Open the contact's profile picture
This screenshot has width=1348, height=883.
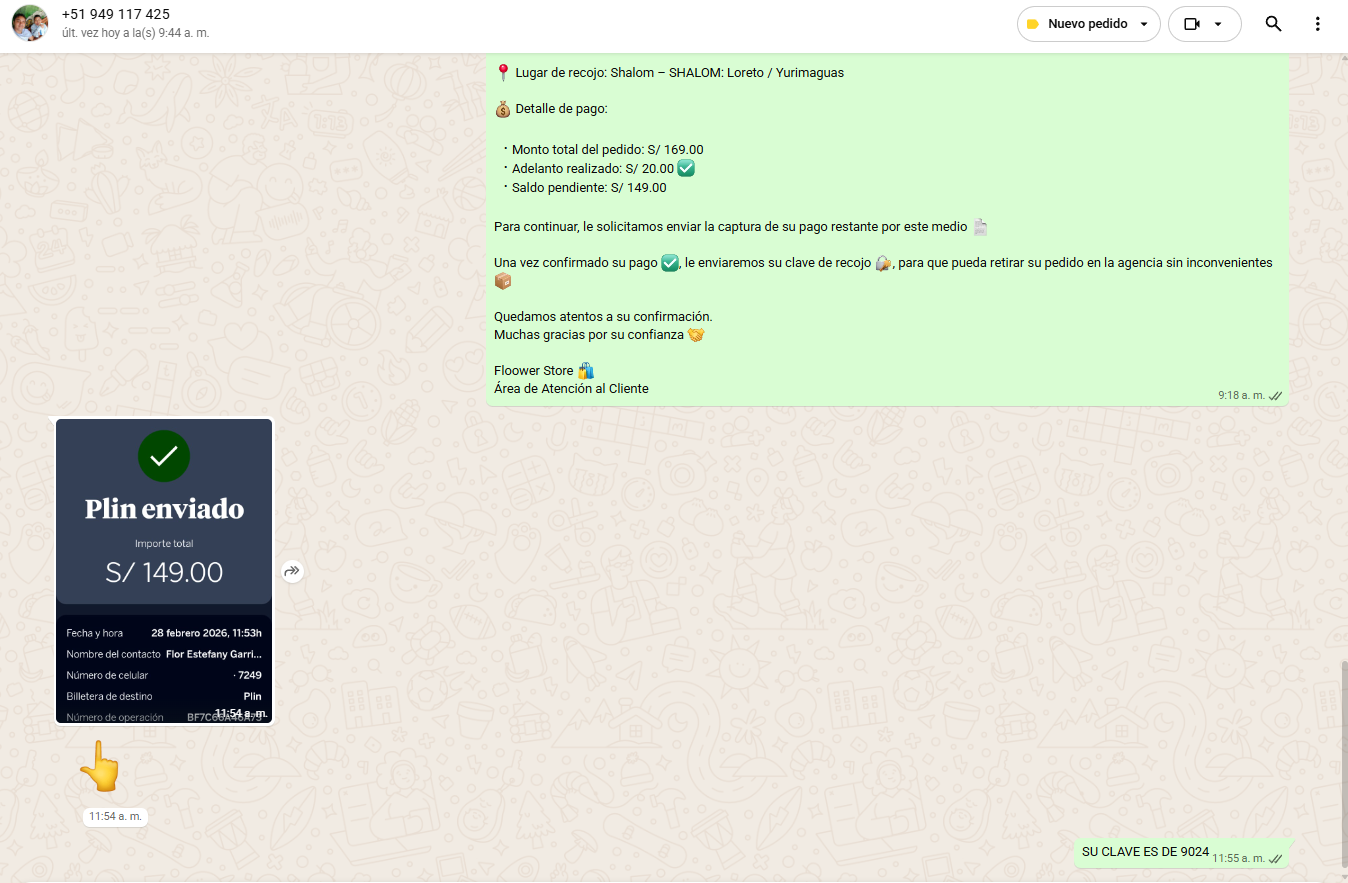tap(30, 23)
